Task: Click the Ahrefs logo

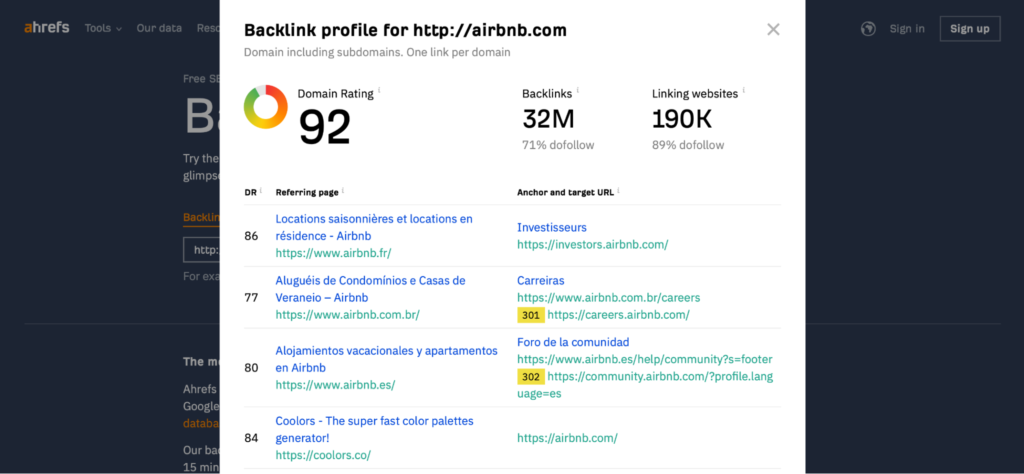Action: 46,28
